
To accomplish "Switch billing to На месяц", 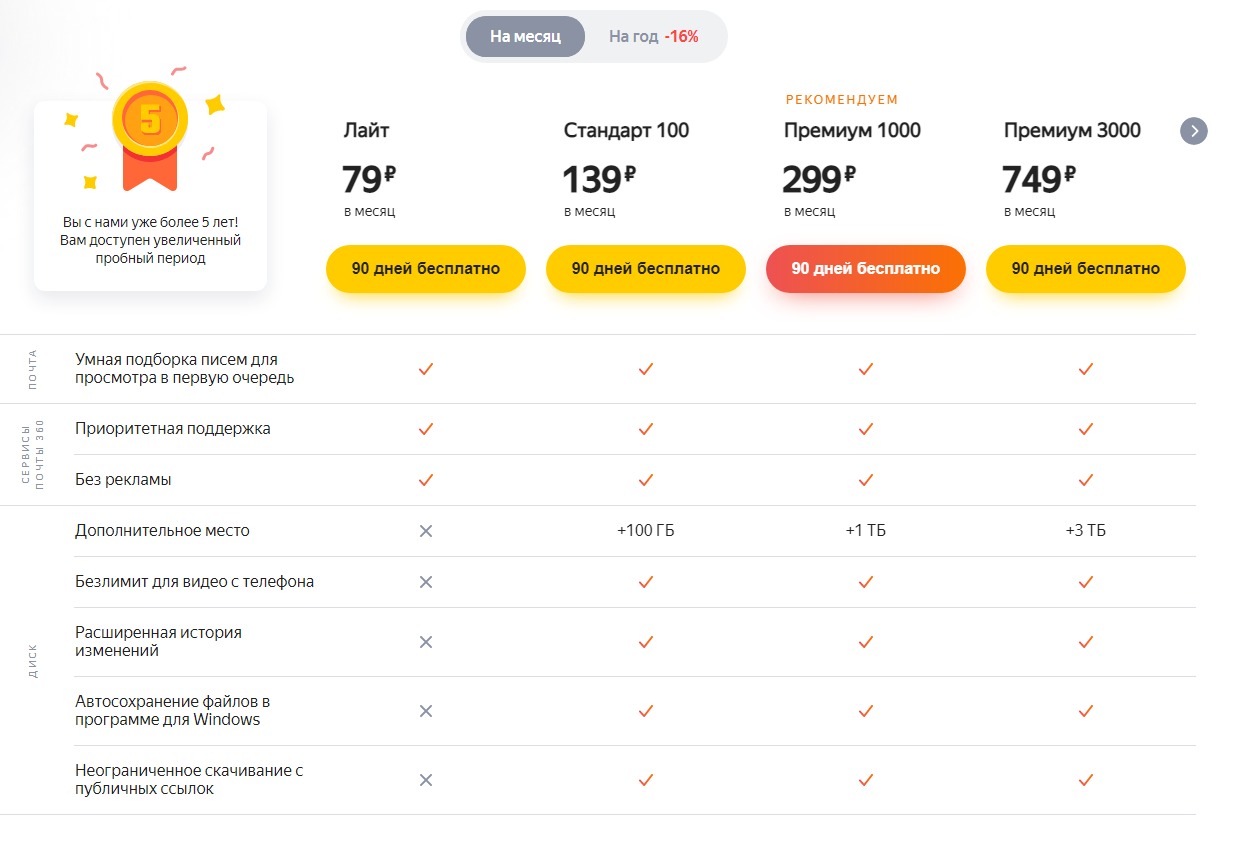I will click(x=525, y=36).
